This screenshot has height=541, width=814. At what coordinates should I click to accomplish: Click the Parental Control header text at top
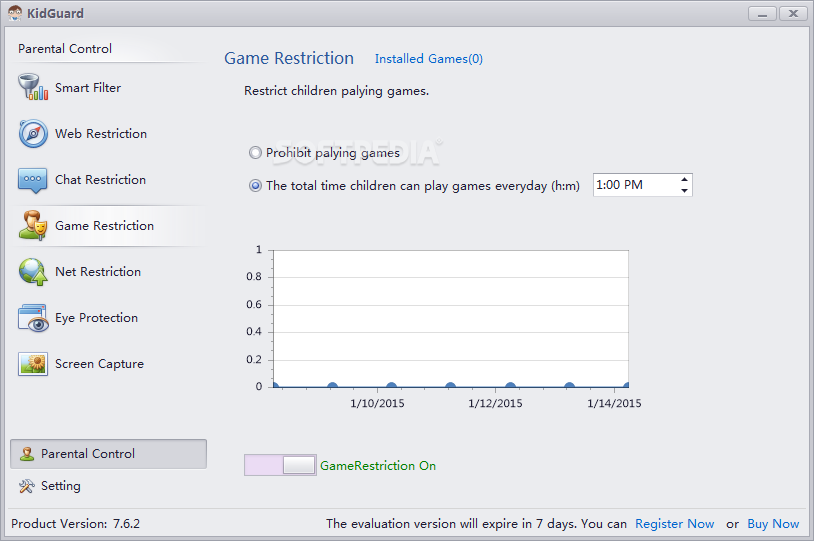pos(65,49)
